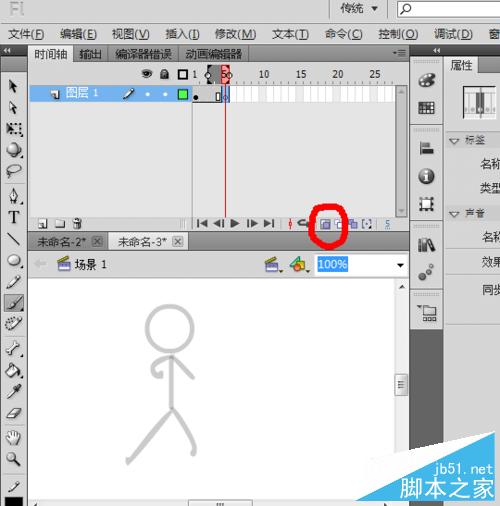This screenshot has height=506, width=500.
Task: Select the Oval tool
Action: coord(14,261)
